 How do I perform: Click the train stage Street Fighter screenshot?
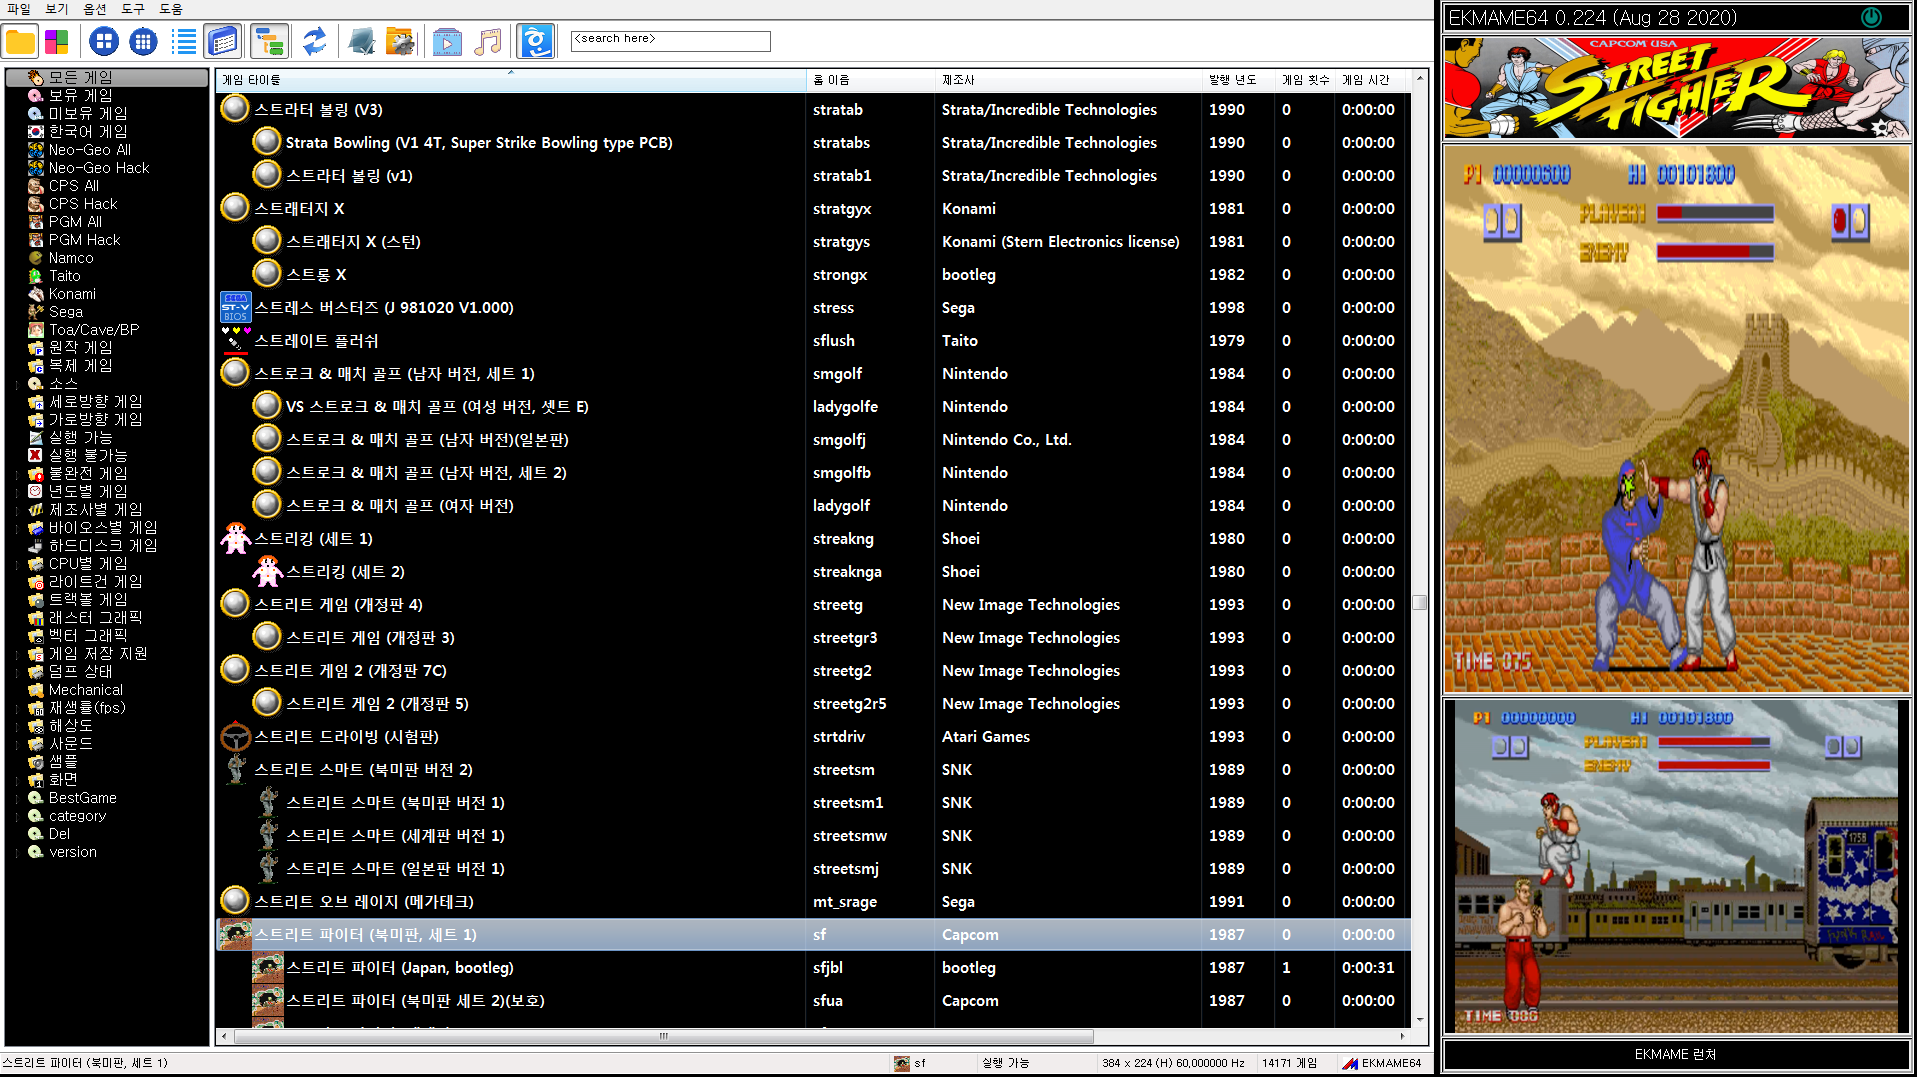point(1676,866)
